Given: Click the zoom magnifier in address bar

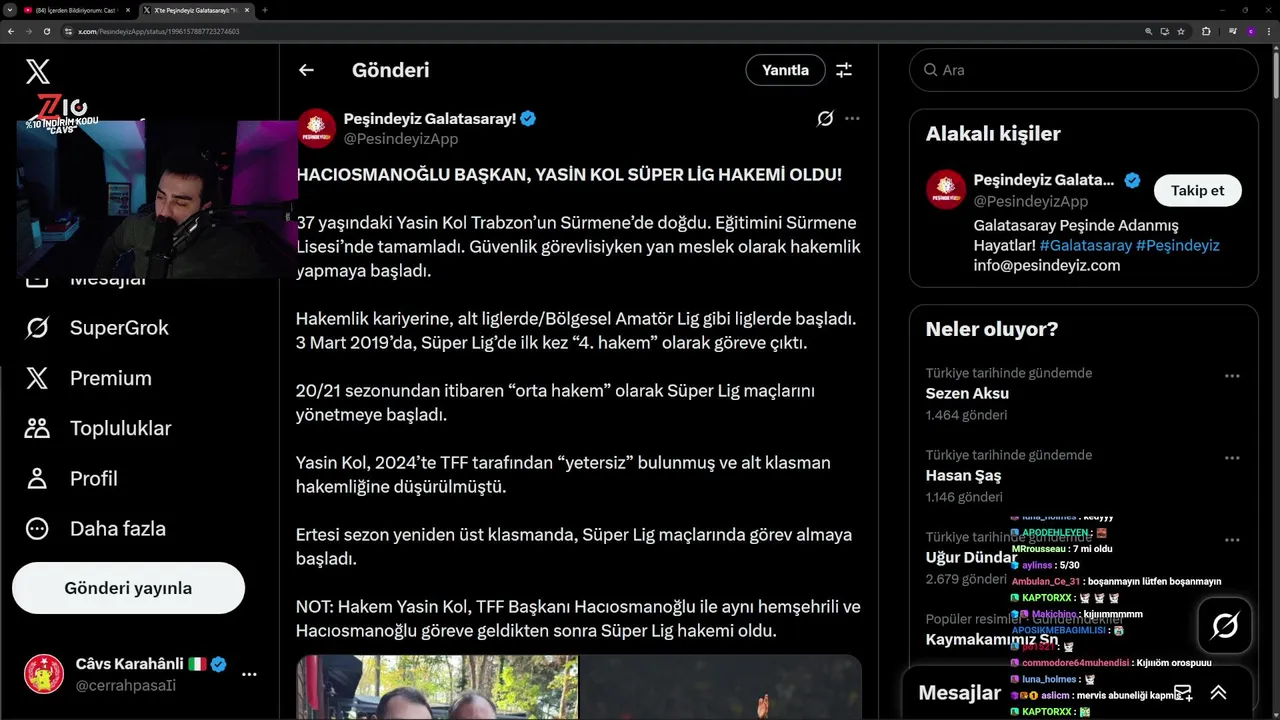Looking at the screenshot, I should point(1149,31).
